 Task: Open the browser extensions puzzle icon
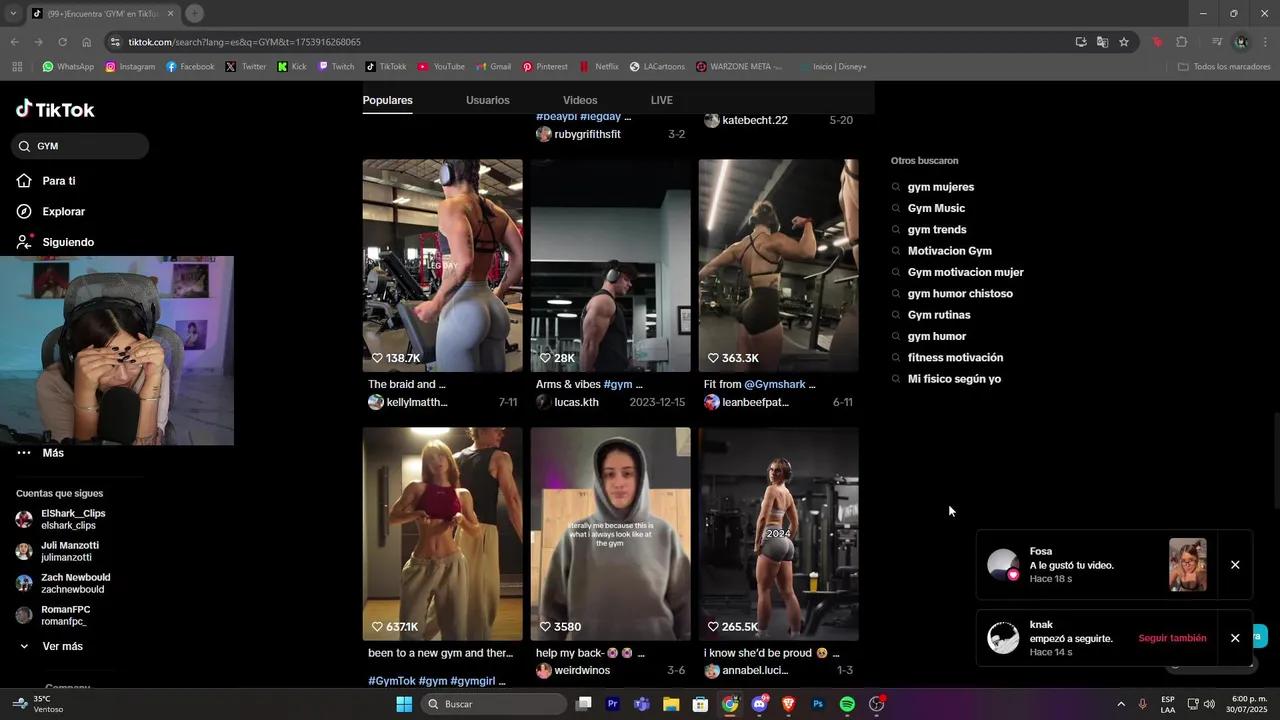point(1182,42)
